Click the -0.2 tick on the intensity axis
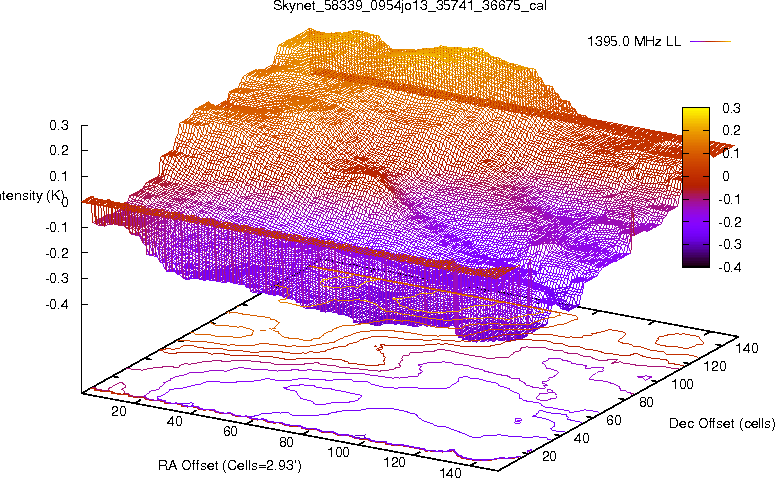Image resolution: width=775 pixels, height=478 pixels. [x=57, y=253]
